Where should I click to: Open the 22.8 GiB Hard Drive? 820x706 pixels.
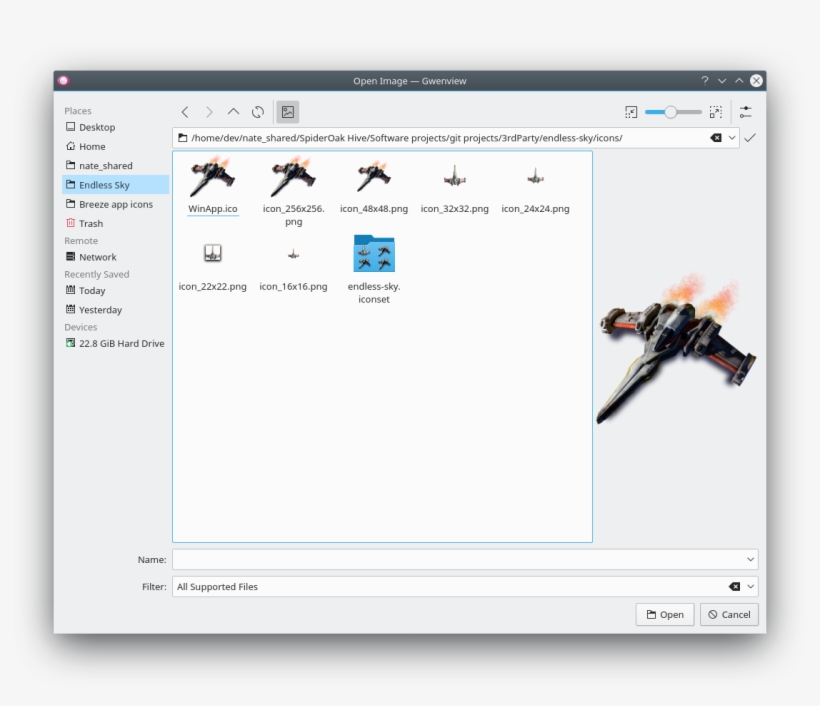[x=116, y=343]
